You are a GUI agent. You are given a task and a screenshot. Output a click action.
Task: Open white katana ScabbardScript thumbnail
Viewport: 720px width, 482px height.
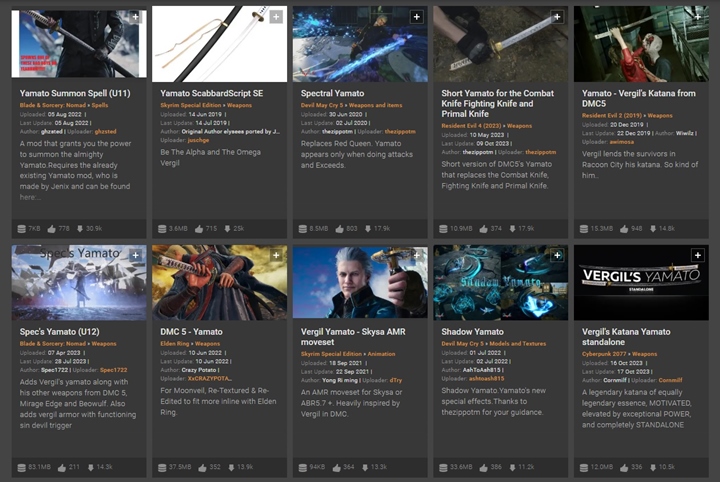219,44
